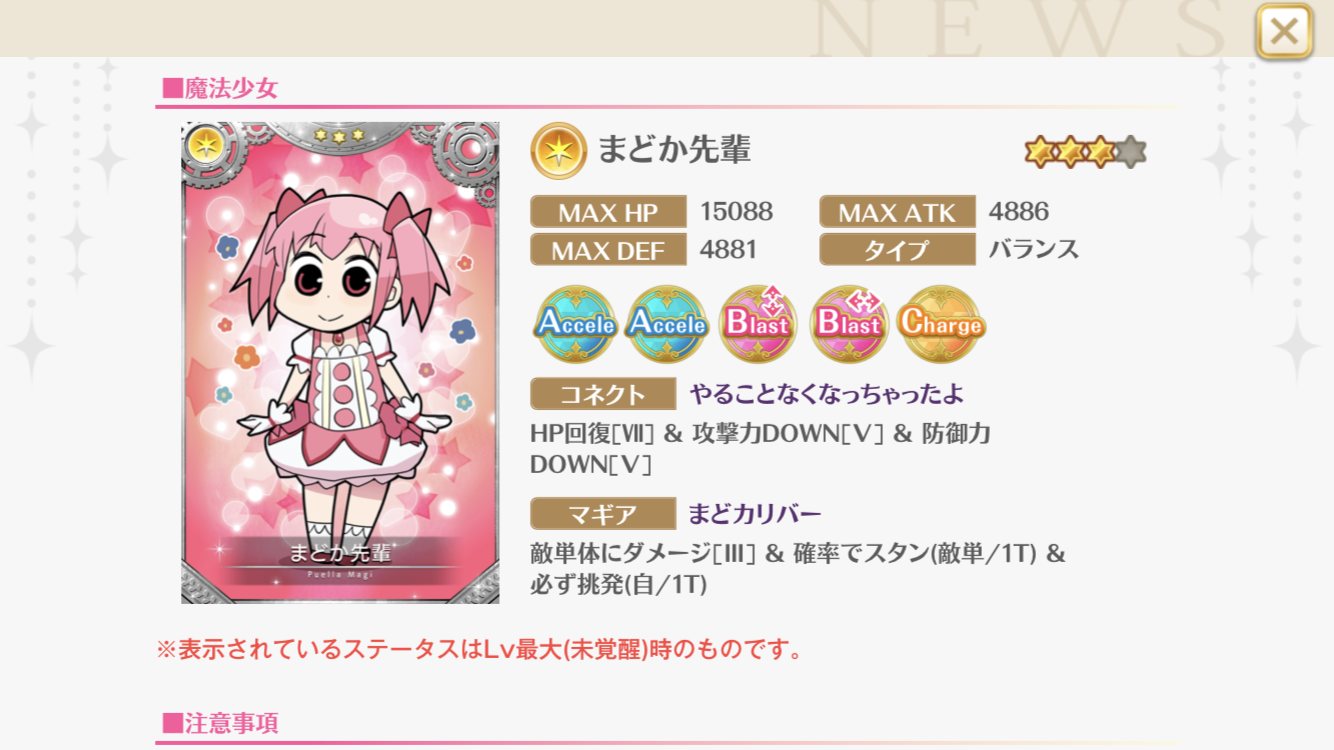The width and height of the screenshot is (1334, 750).
Task: Click the 魔法少女 section heading
Action: 220,88
